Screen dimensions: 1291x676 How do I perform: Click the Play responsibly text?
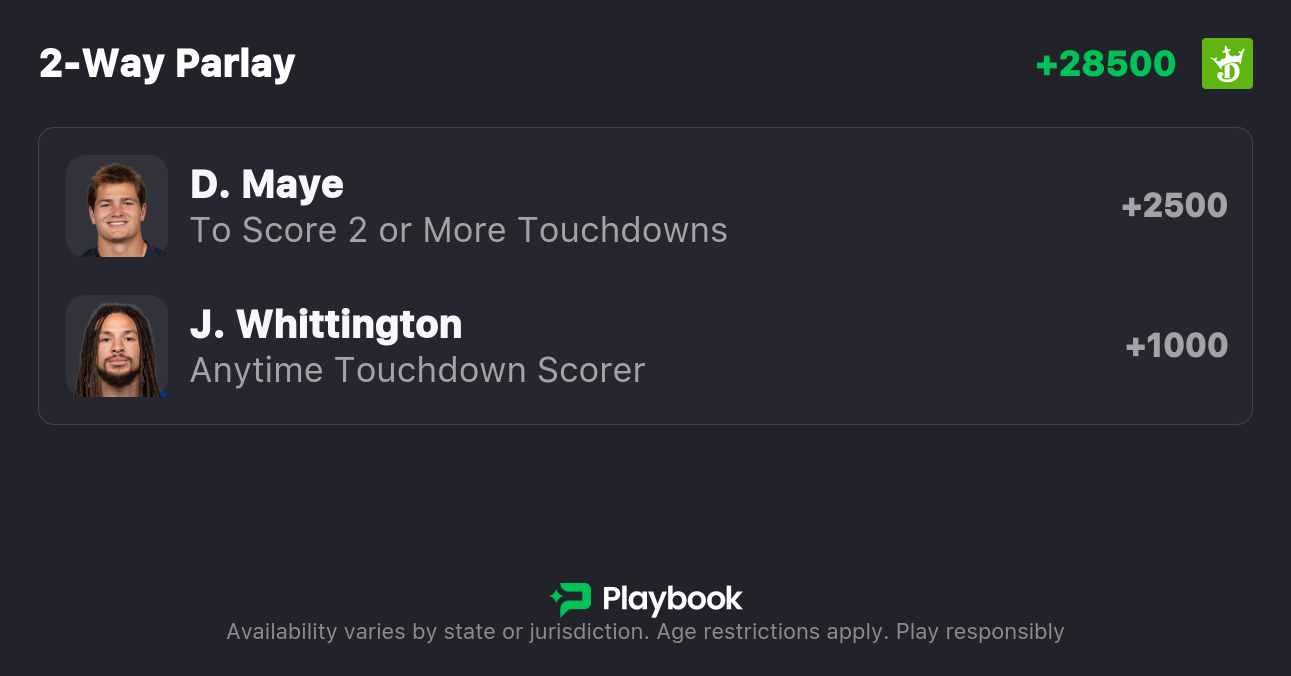pyautogui.click(x=980, y=632)
